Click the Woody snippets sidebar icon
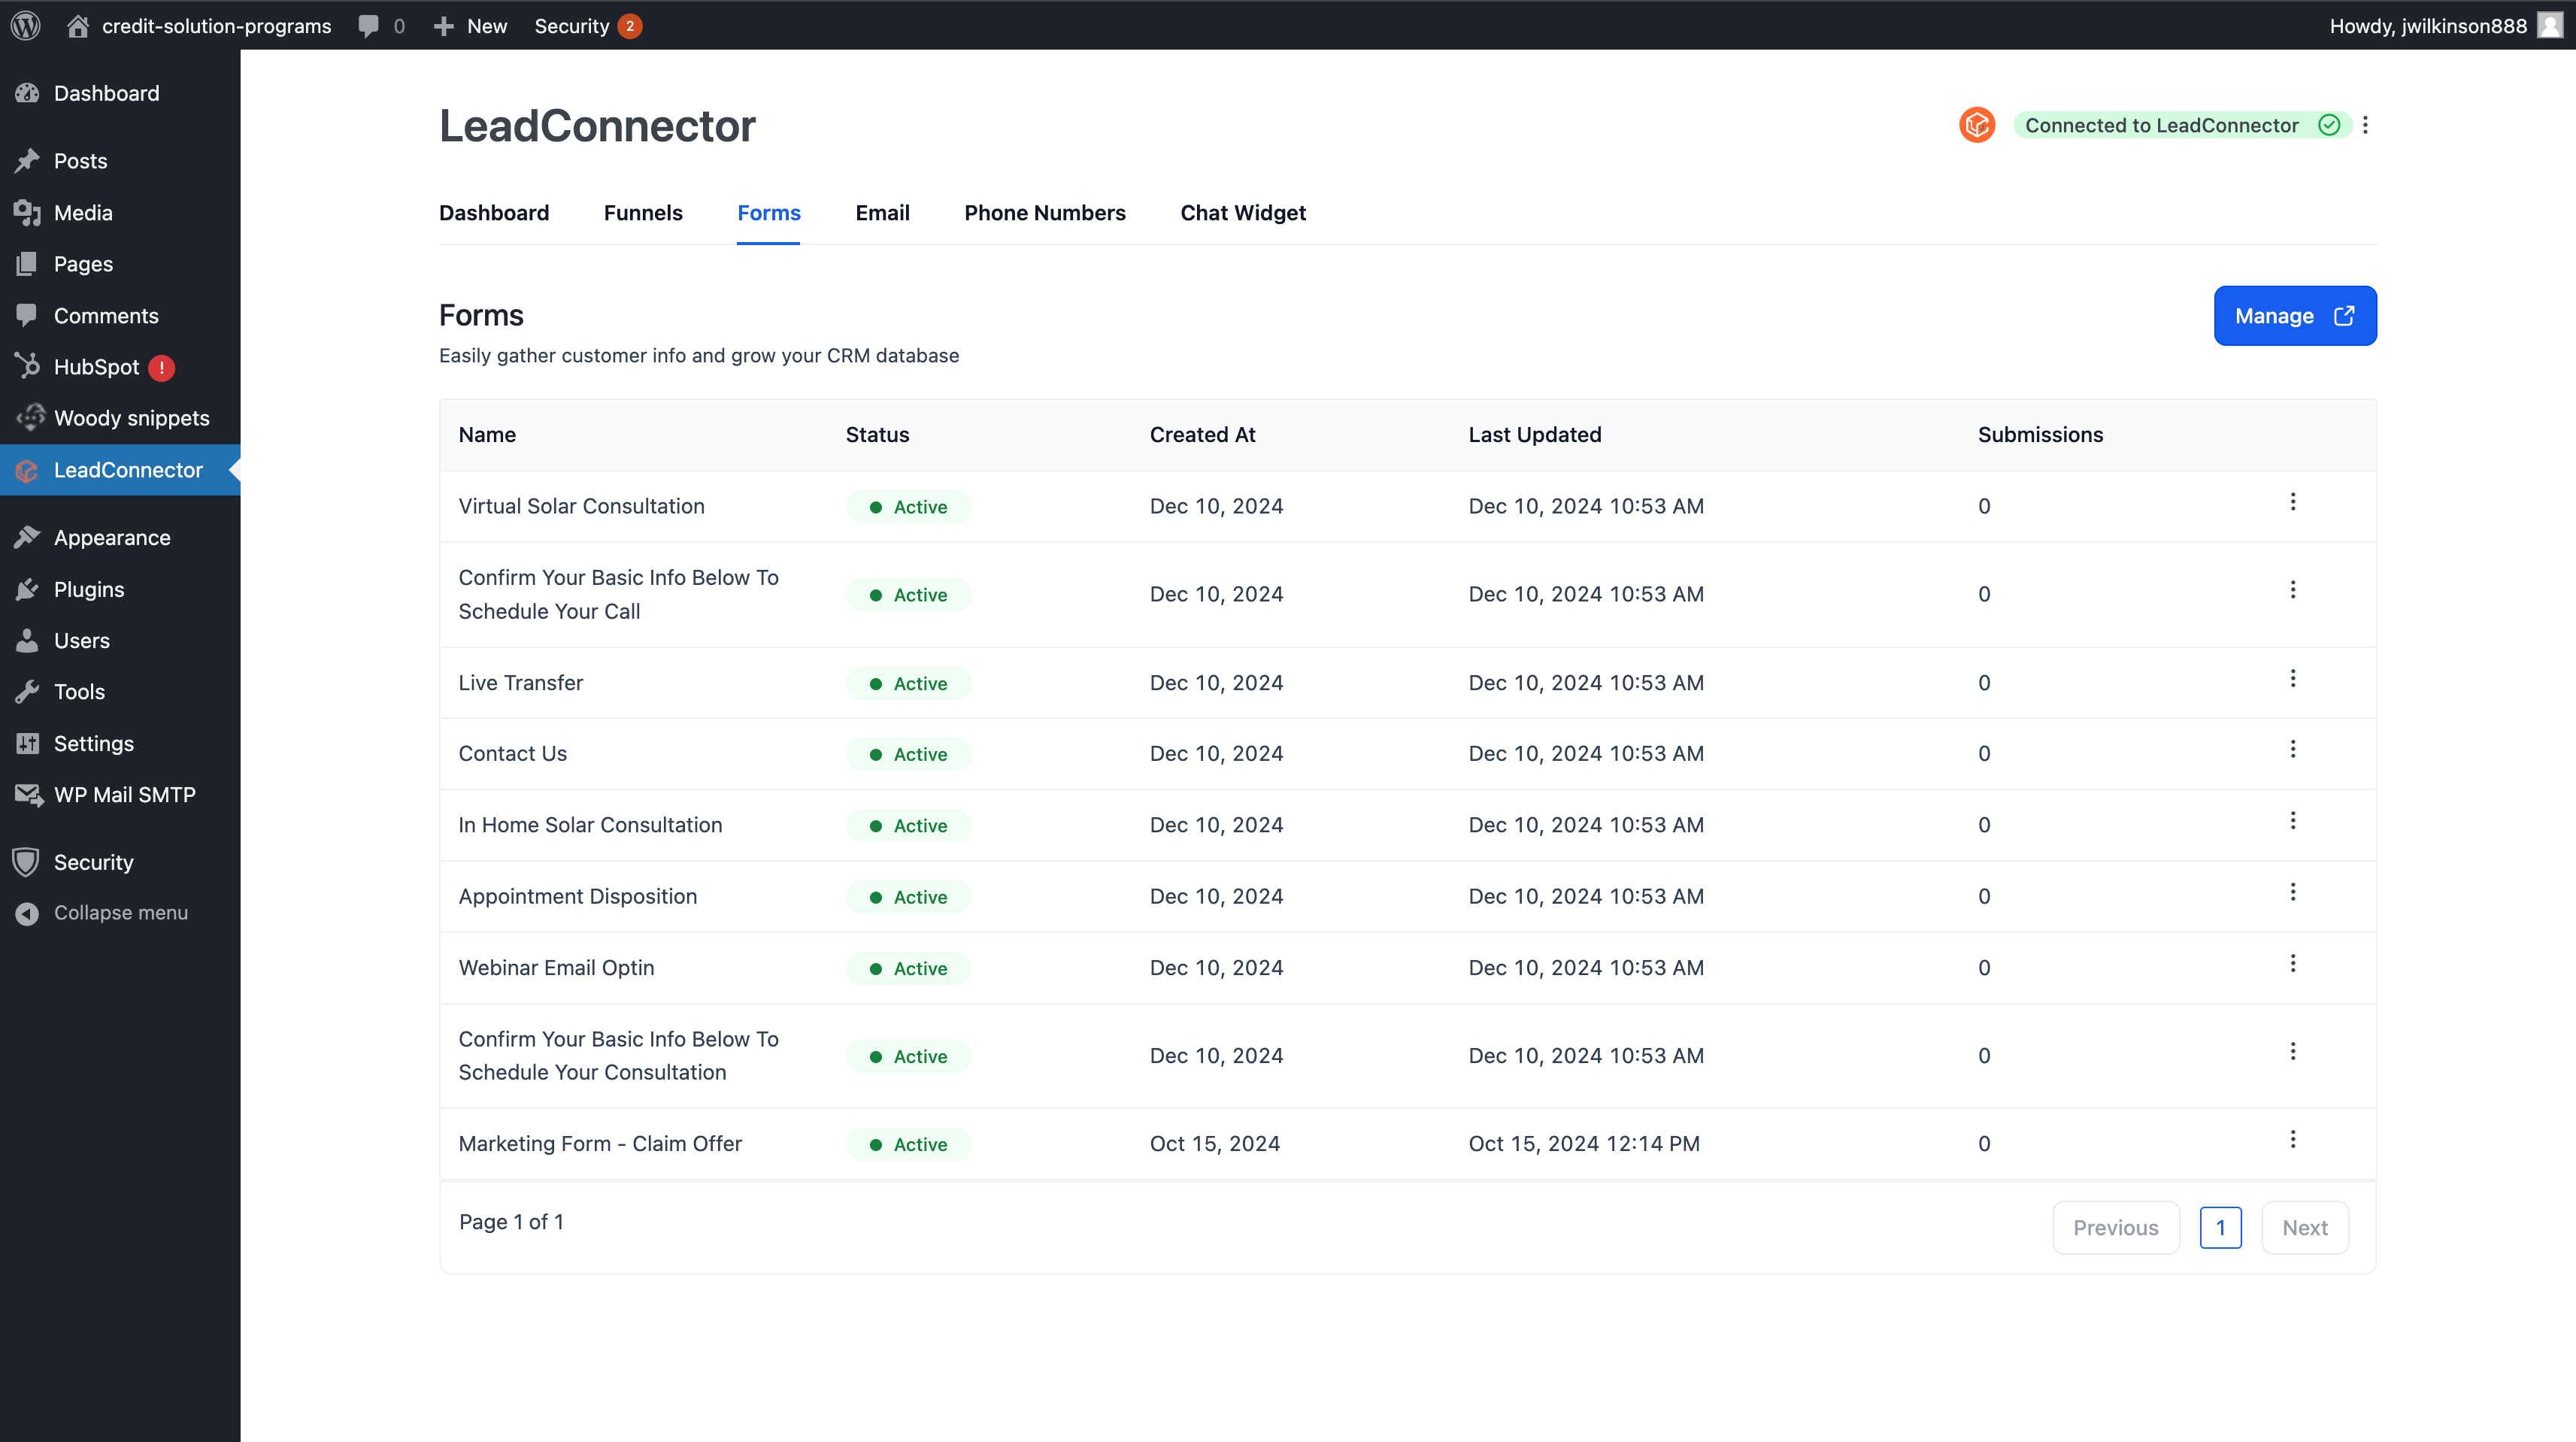 (x=29, y=418)
